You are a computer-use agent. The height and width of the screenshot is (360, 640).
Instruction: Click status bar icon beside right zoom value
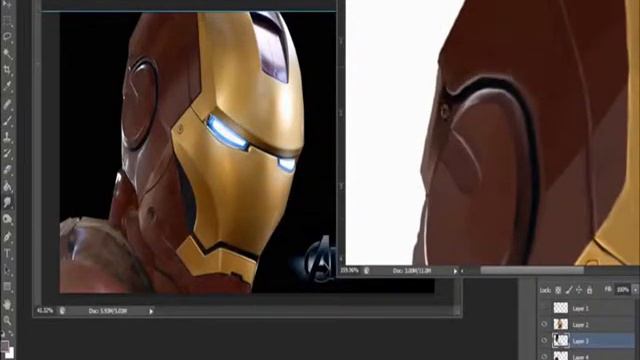[x=367, y=271]
